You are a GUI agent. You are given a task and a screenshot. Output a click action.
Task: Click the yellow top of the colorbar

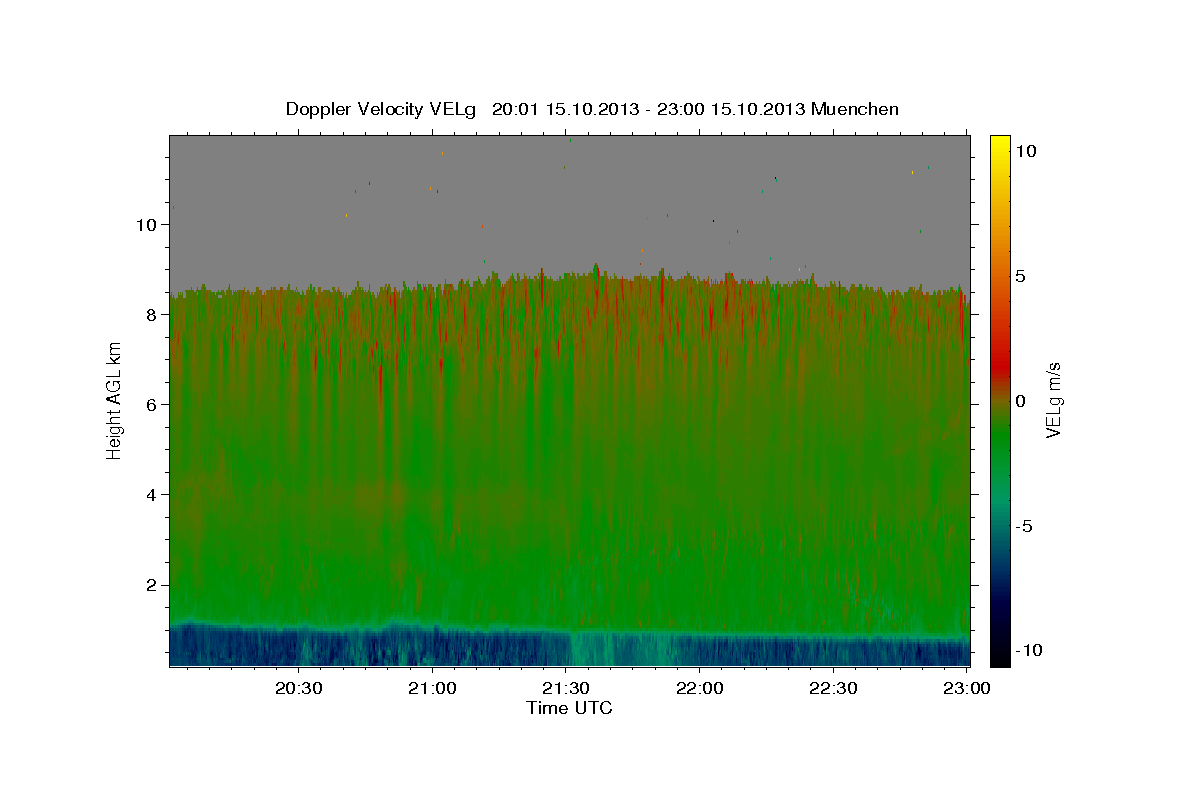click(1000, 145)
